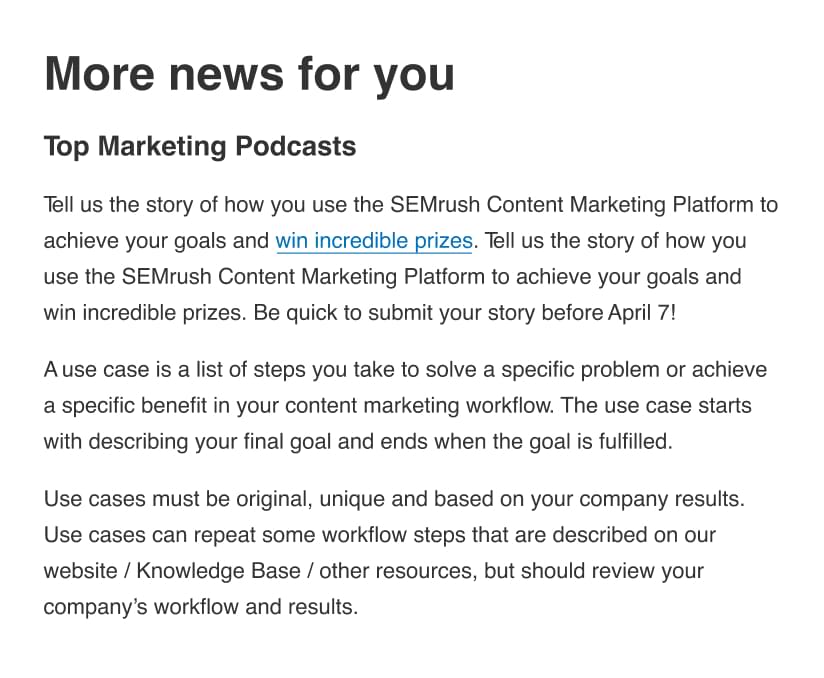This screenshot has width=824, height=678.
Task: Click 'unique and based' in last paragraph
Action: 406,499
